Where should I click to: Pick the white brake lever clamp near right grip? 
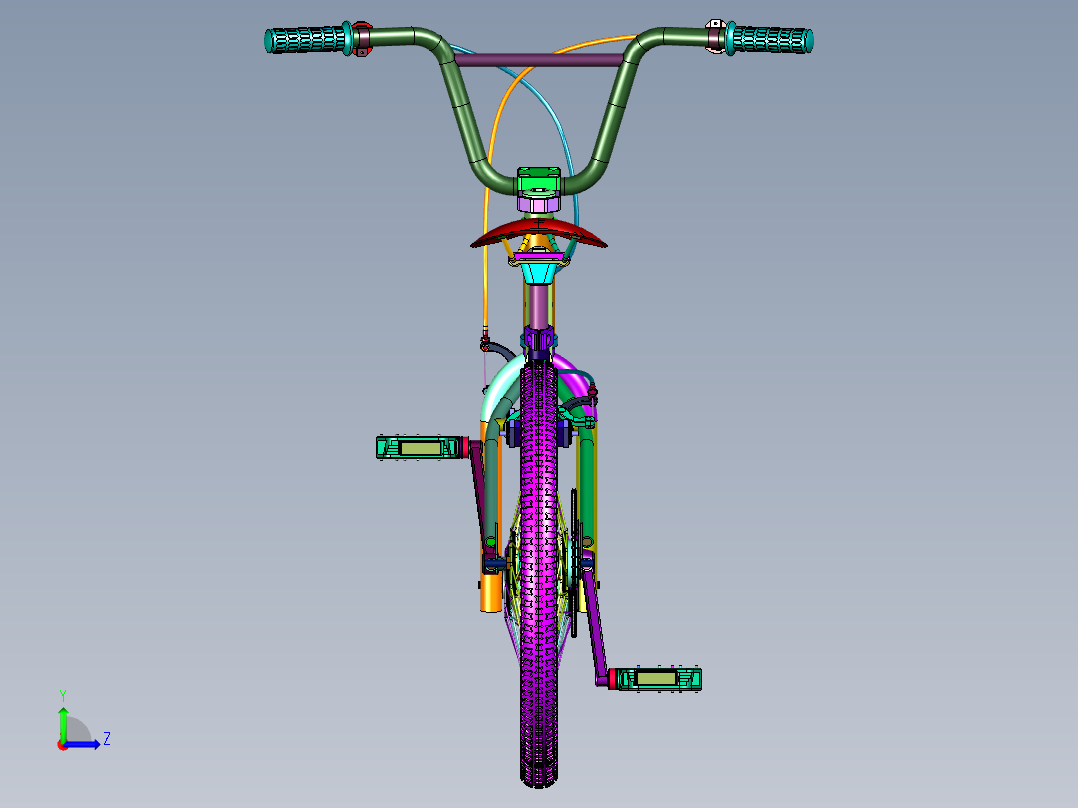[716, 37]
